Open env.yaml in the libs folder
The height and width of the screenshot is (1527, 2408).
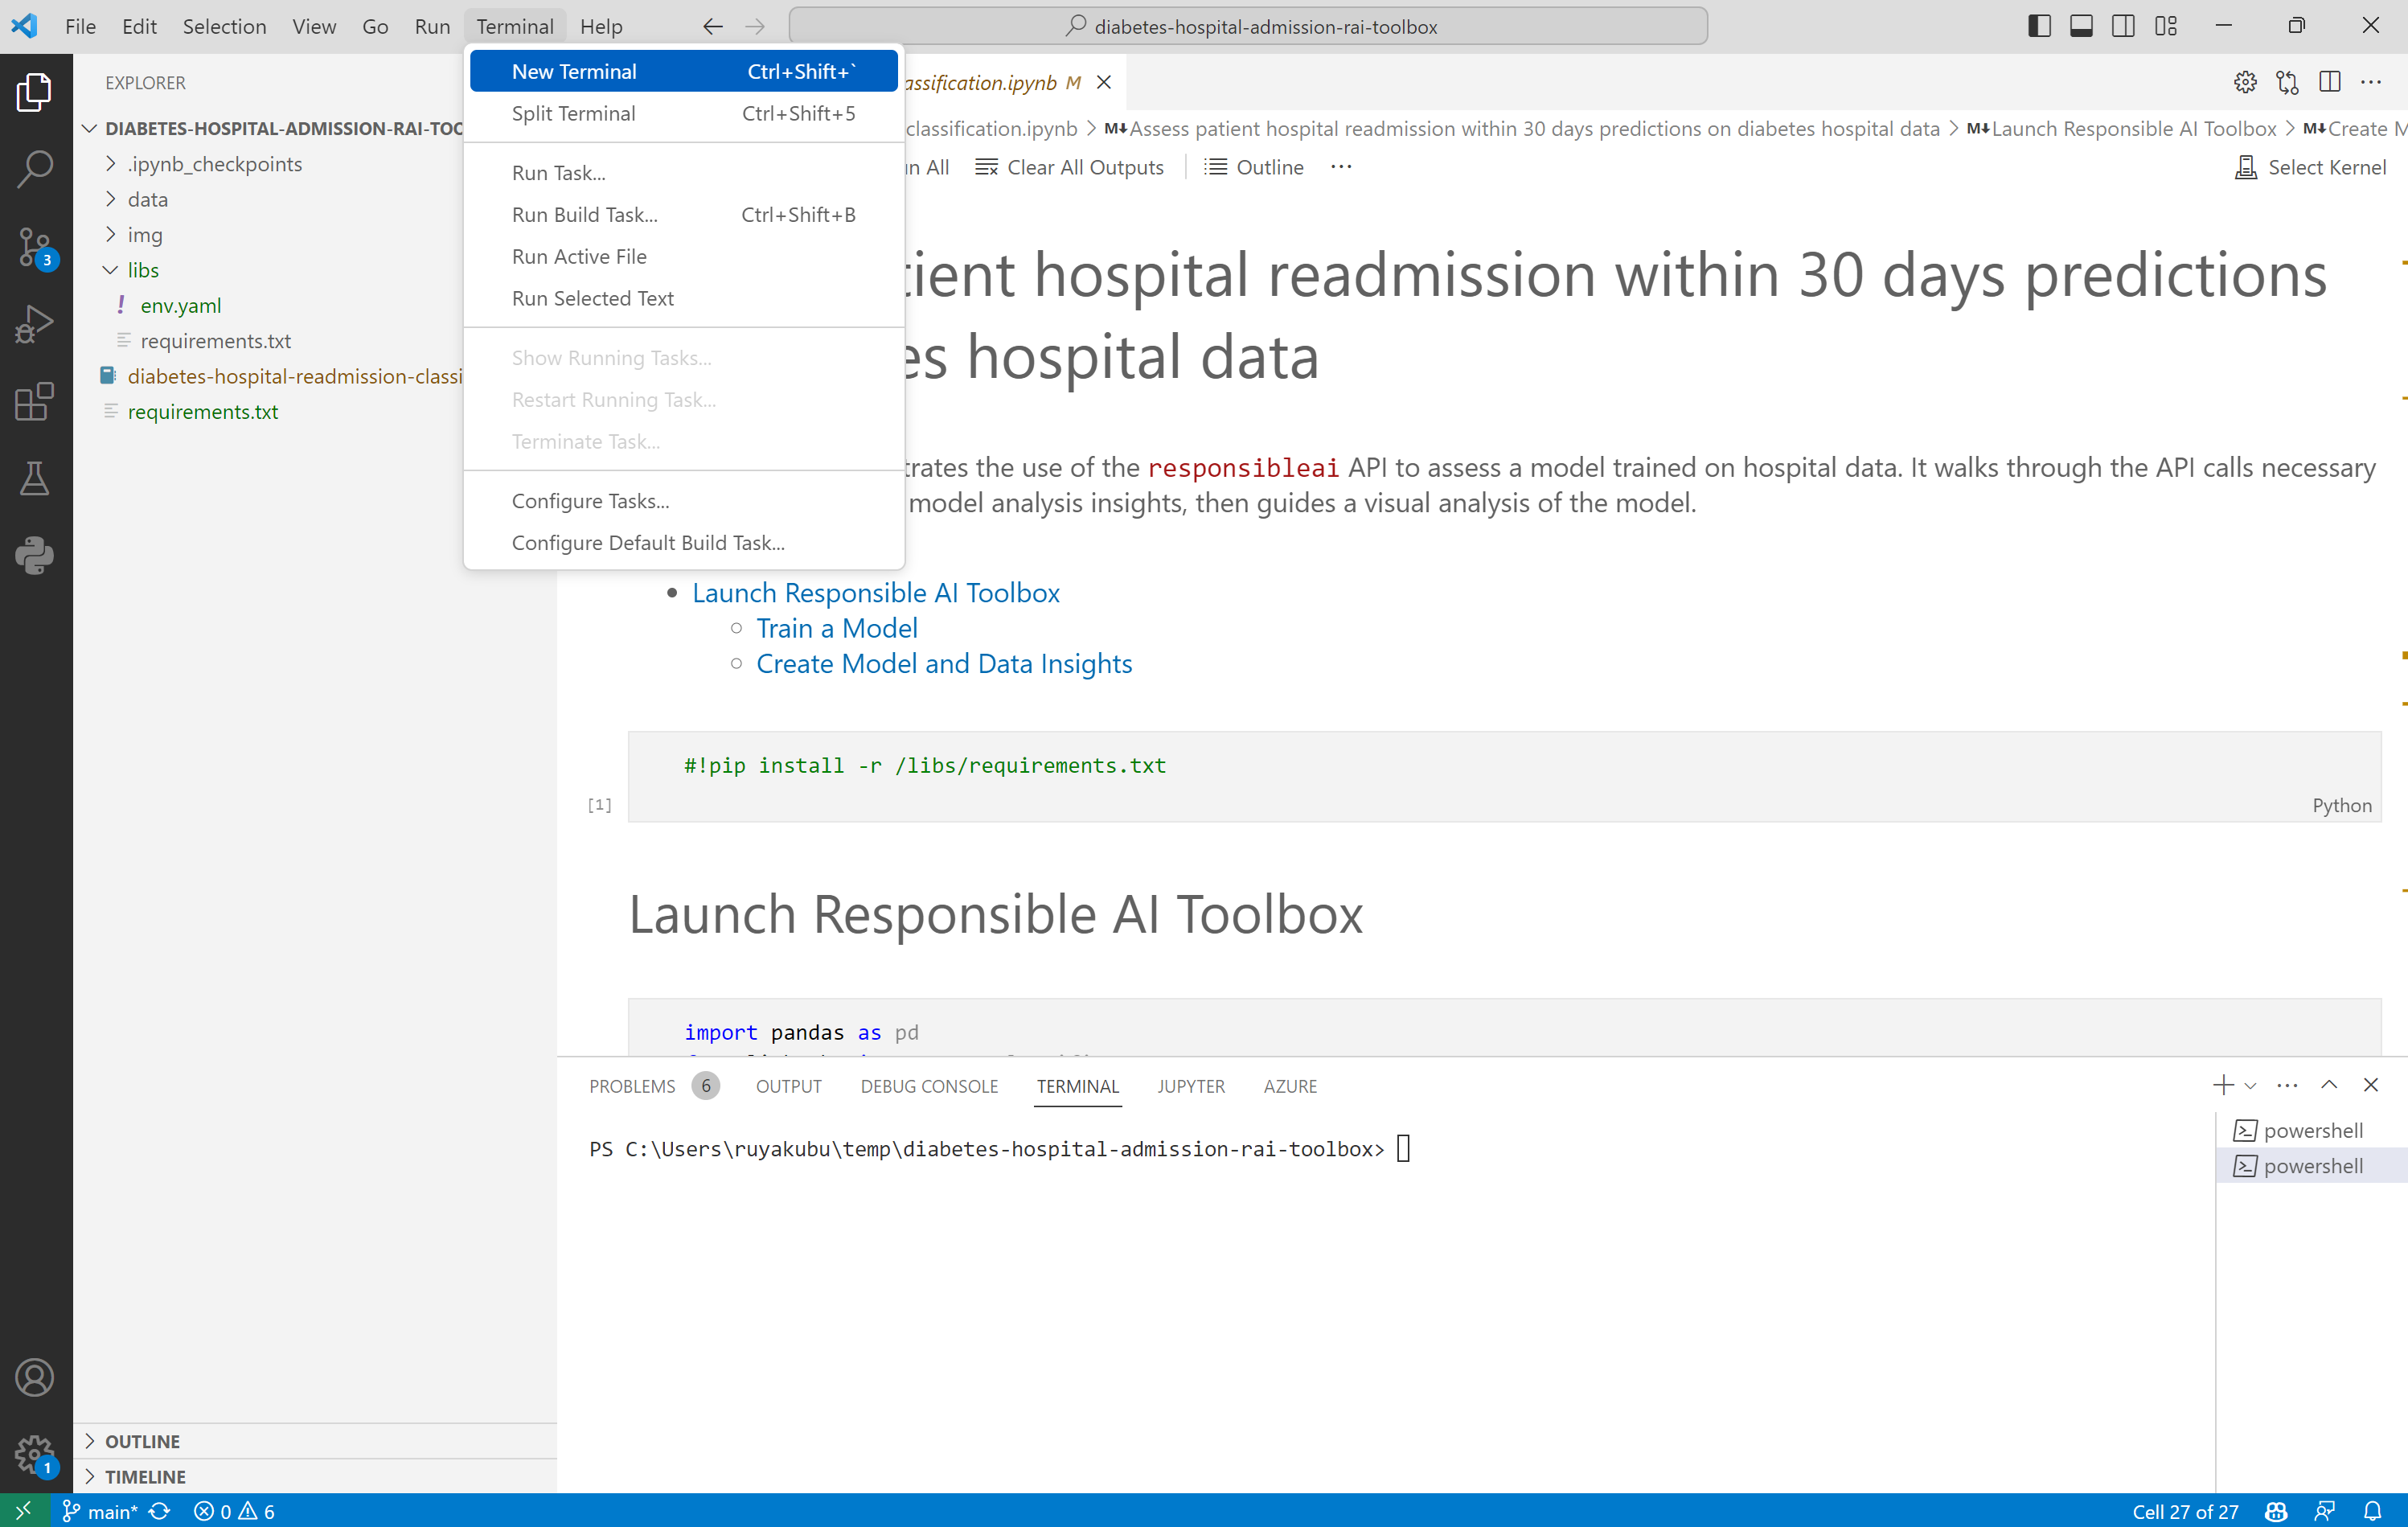click(181, 305)
